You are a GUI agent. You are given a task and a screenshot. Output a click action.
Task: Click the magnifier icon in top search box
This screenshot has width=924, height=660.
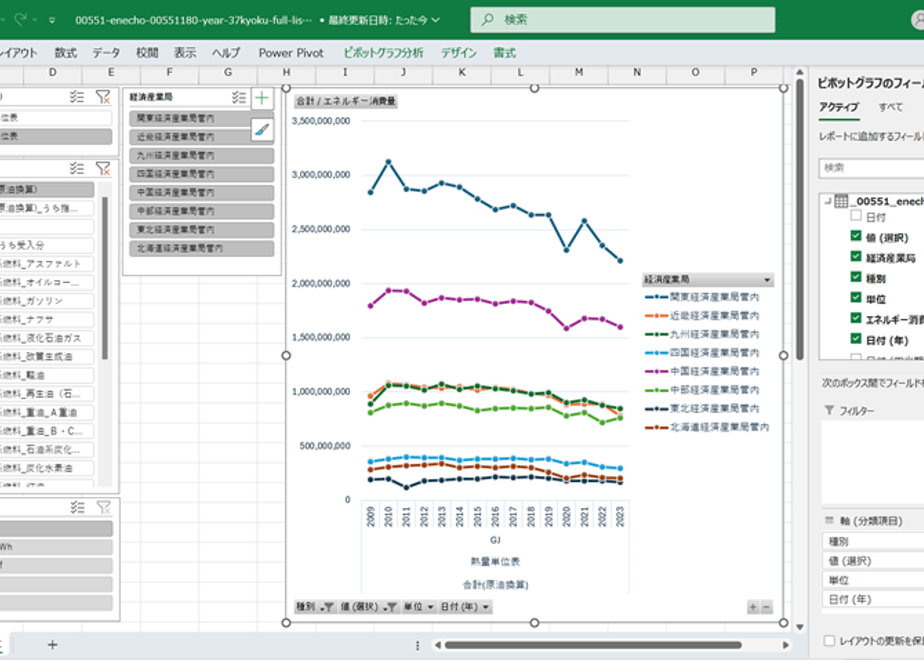487,19
